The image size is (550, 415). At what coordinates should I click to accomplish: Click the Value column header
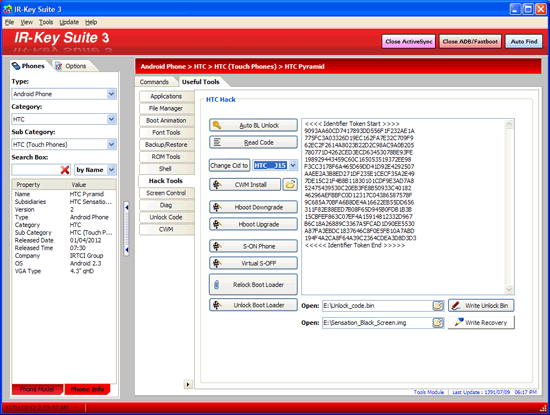pyautogui.click(x=92, y=185)
